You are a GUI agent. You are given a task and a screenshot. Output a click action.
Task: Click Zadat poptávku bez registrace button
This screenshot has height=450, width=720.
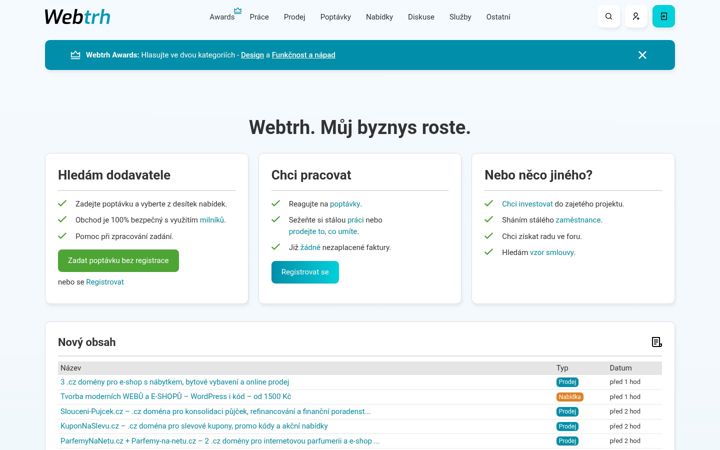(x=118, y=261)
